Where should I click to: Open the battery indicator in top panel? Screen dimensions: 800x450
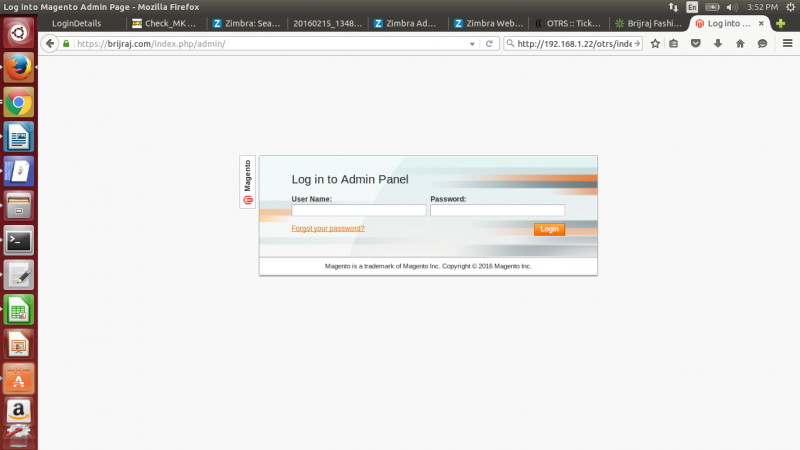pos(712,7)
